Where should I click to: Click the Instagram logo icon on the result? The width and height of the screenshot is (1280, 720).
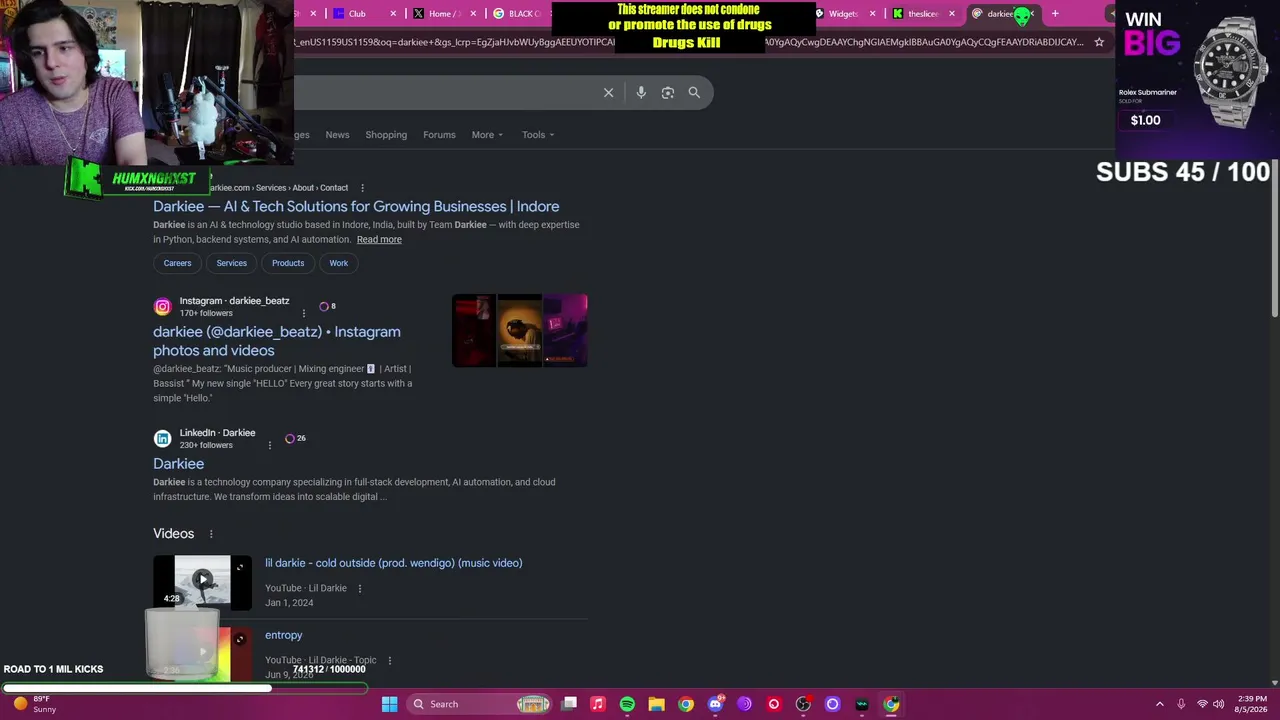[162, 306]
